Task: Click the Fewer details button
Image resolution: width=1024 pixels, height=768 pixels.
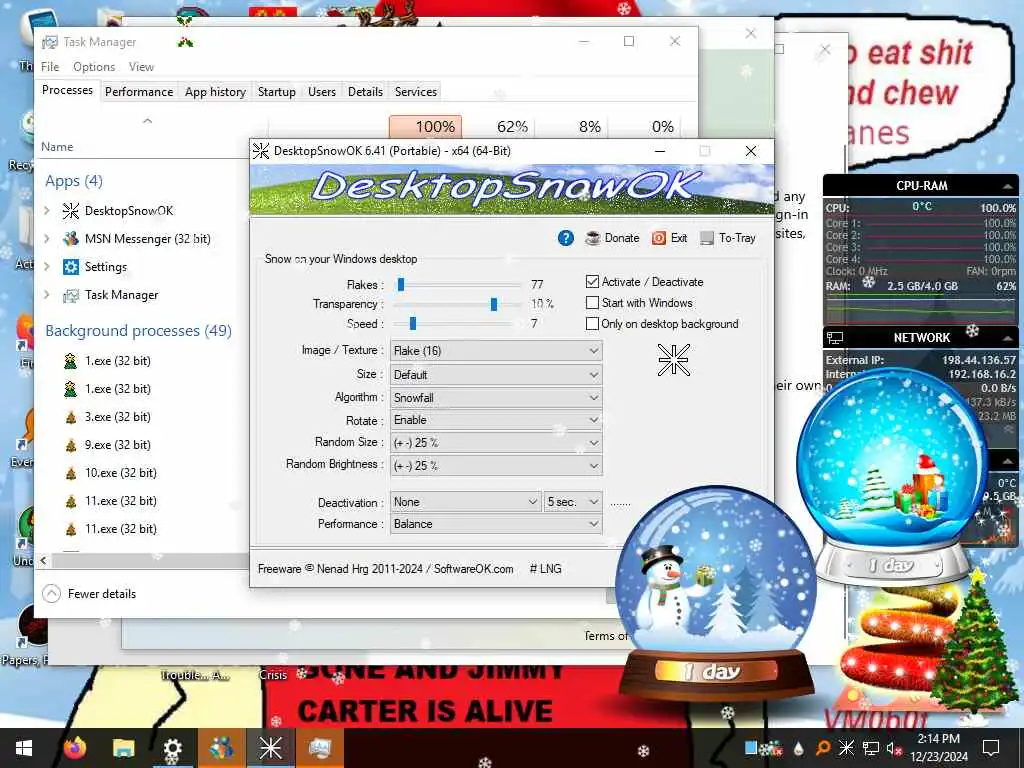Action: (89, 594)
